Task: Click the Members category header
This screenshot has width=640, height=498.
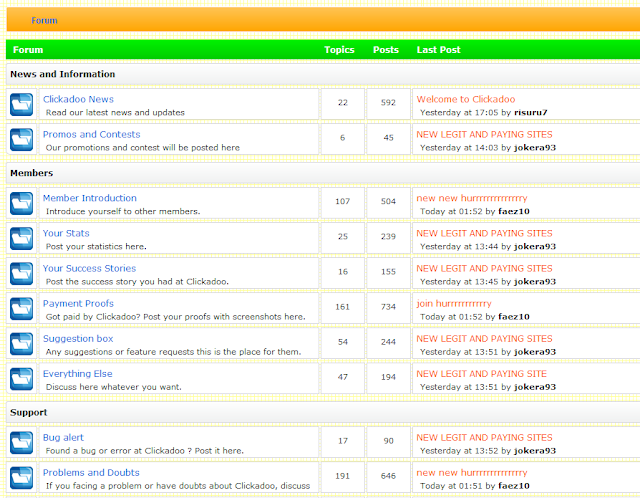Action: tap(32, 173)
